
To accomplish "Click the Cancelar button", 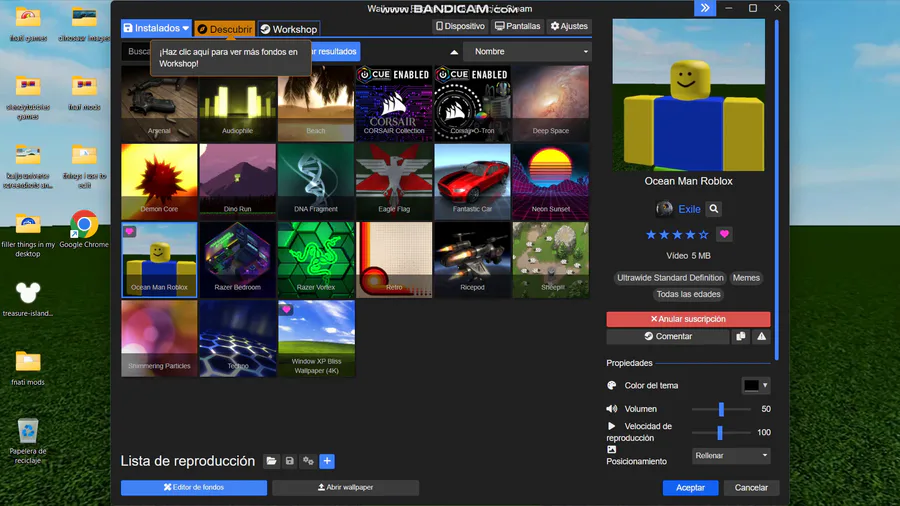I will tap(751, 488).
